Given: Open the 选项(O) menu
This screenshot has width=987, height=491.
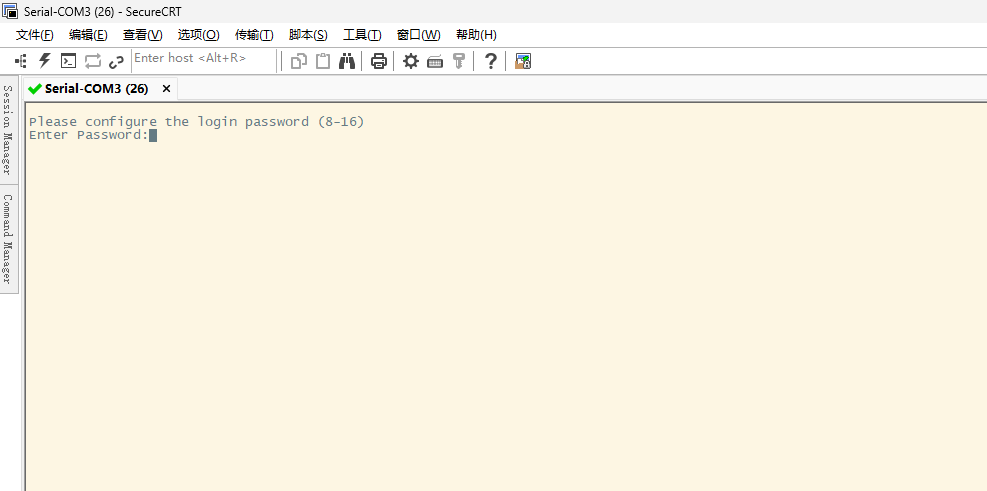Looking at the screenshot, I should (x=198, y=35).
